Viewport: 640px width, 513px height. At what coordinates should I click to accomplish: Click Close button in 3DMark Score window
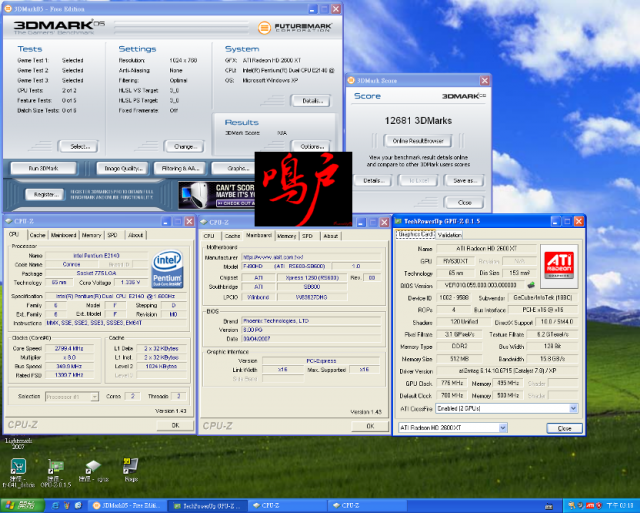tap(464, 202)
